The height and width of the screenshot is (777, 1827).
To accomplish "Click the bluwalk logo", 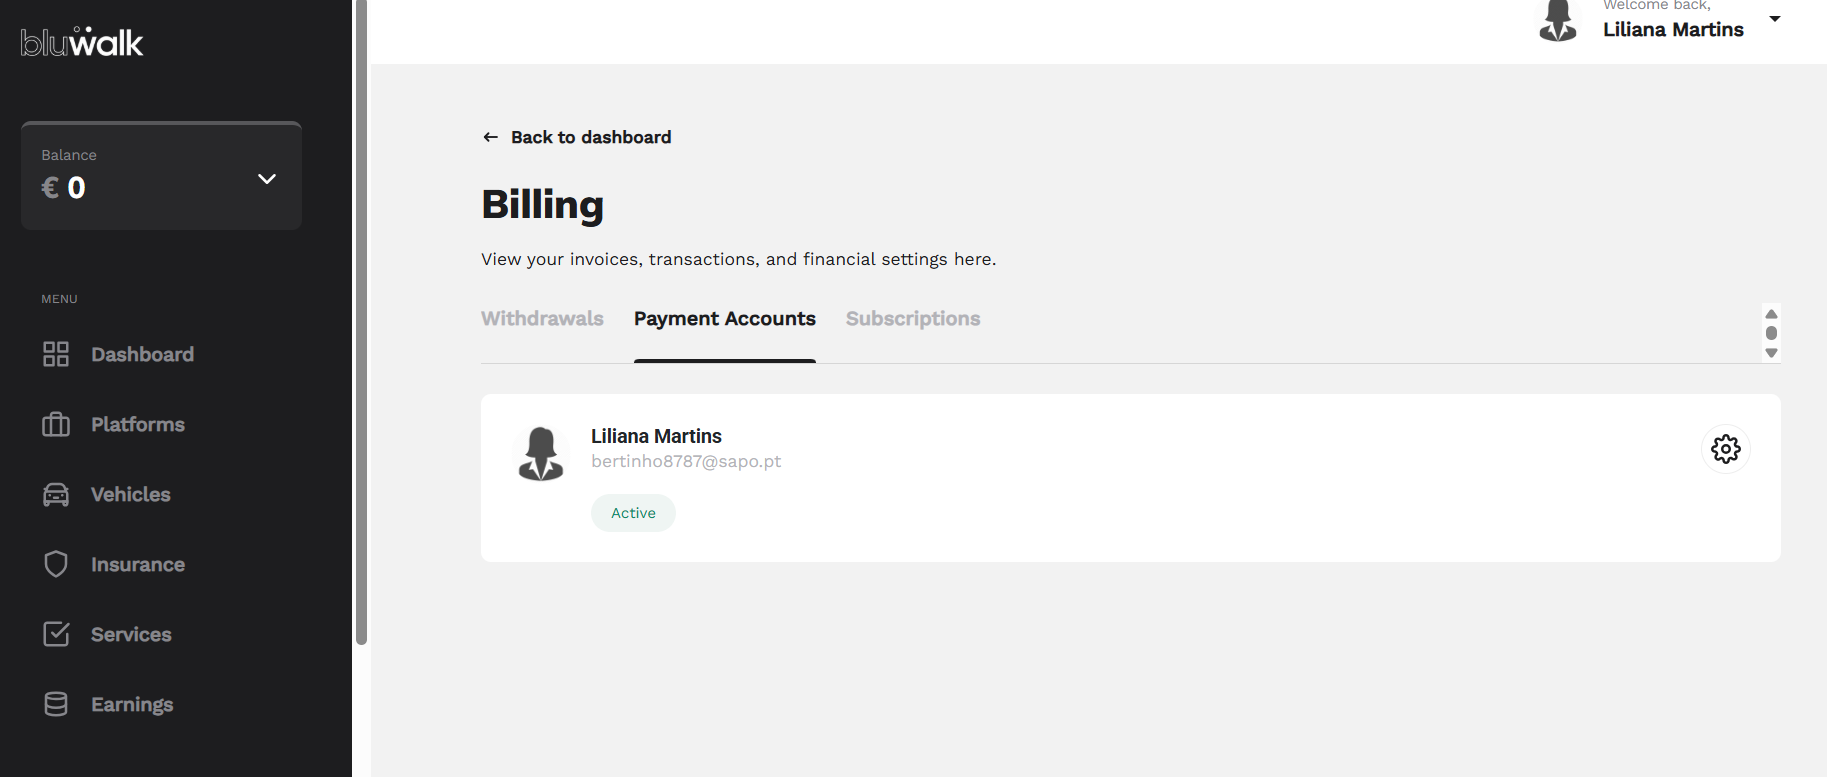I will 82,42.
